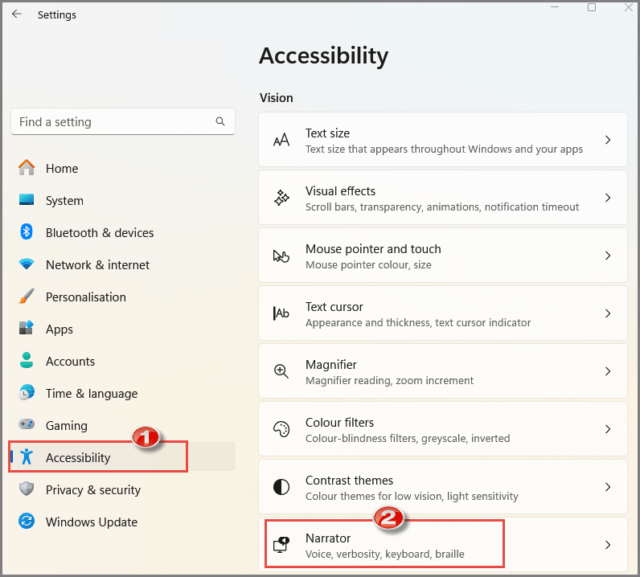Open the Colour filters settings card
The height and width of the screenshot is (577, 640).
click(x=443, y=429)
